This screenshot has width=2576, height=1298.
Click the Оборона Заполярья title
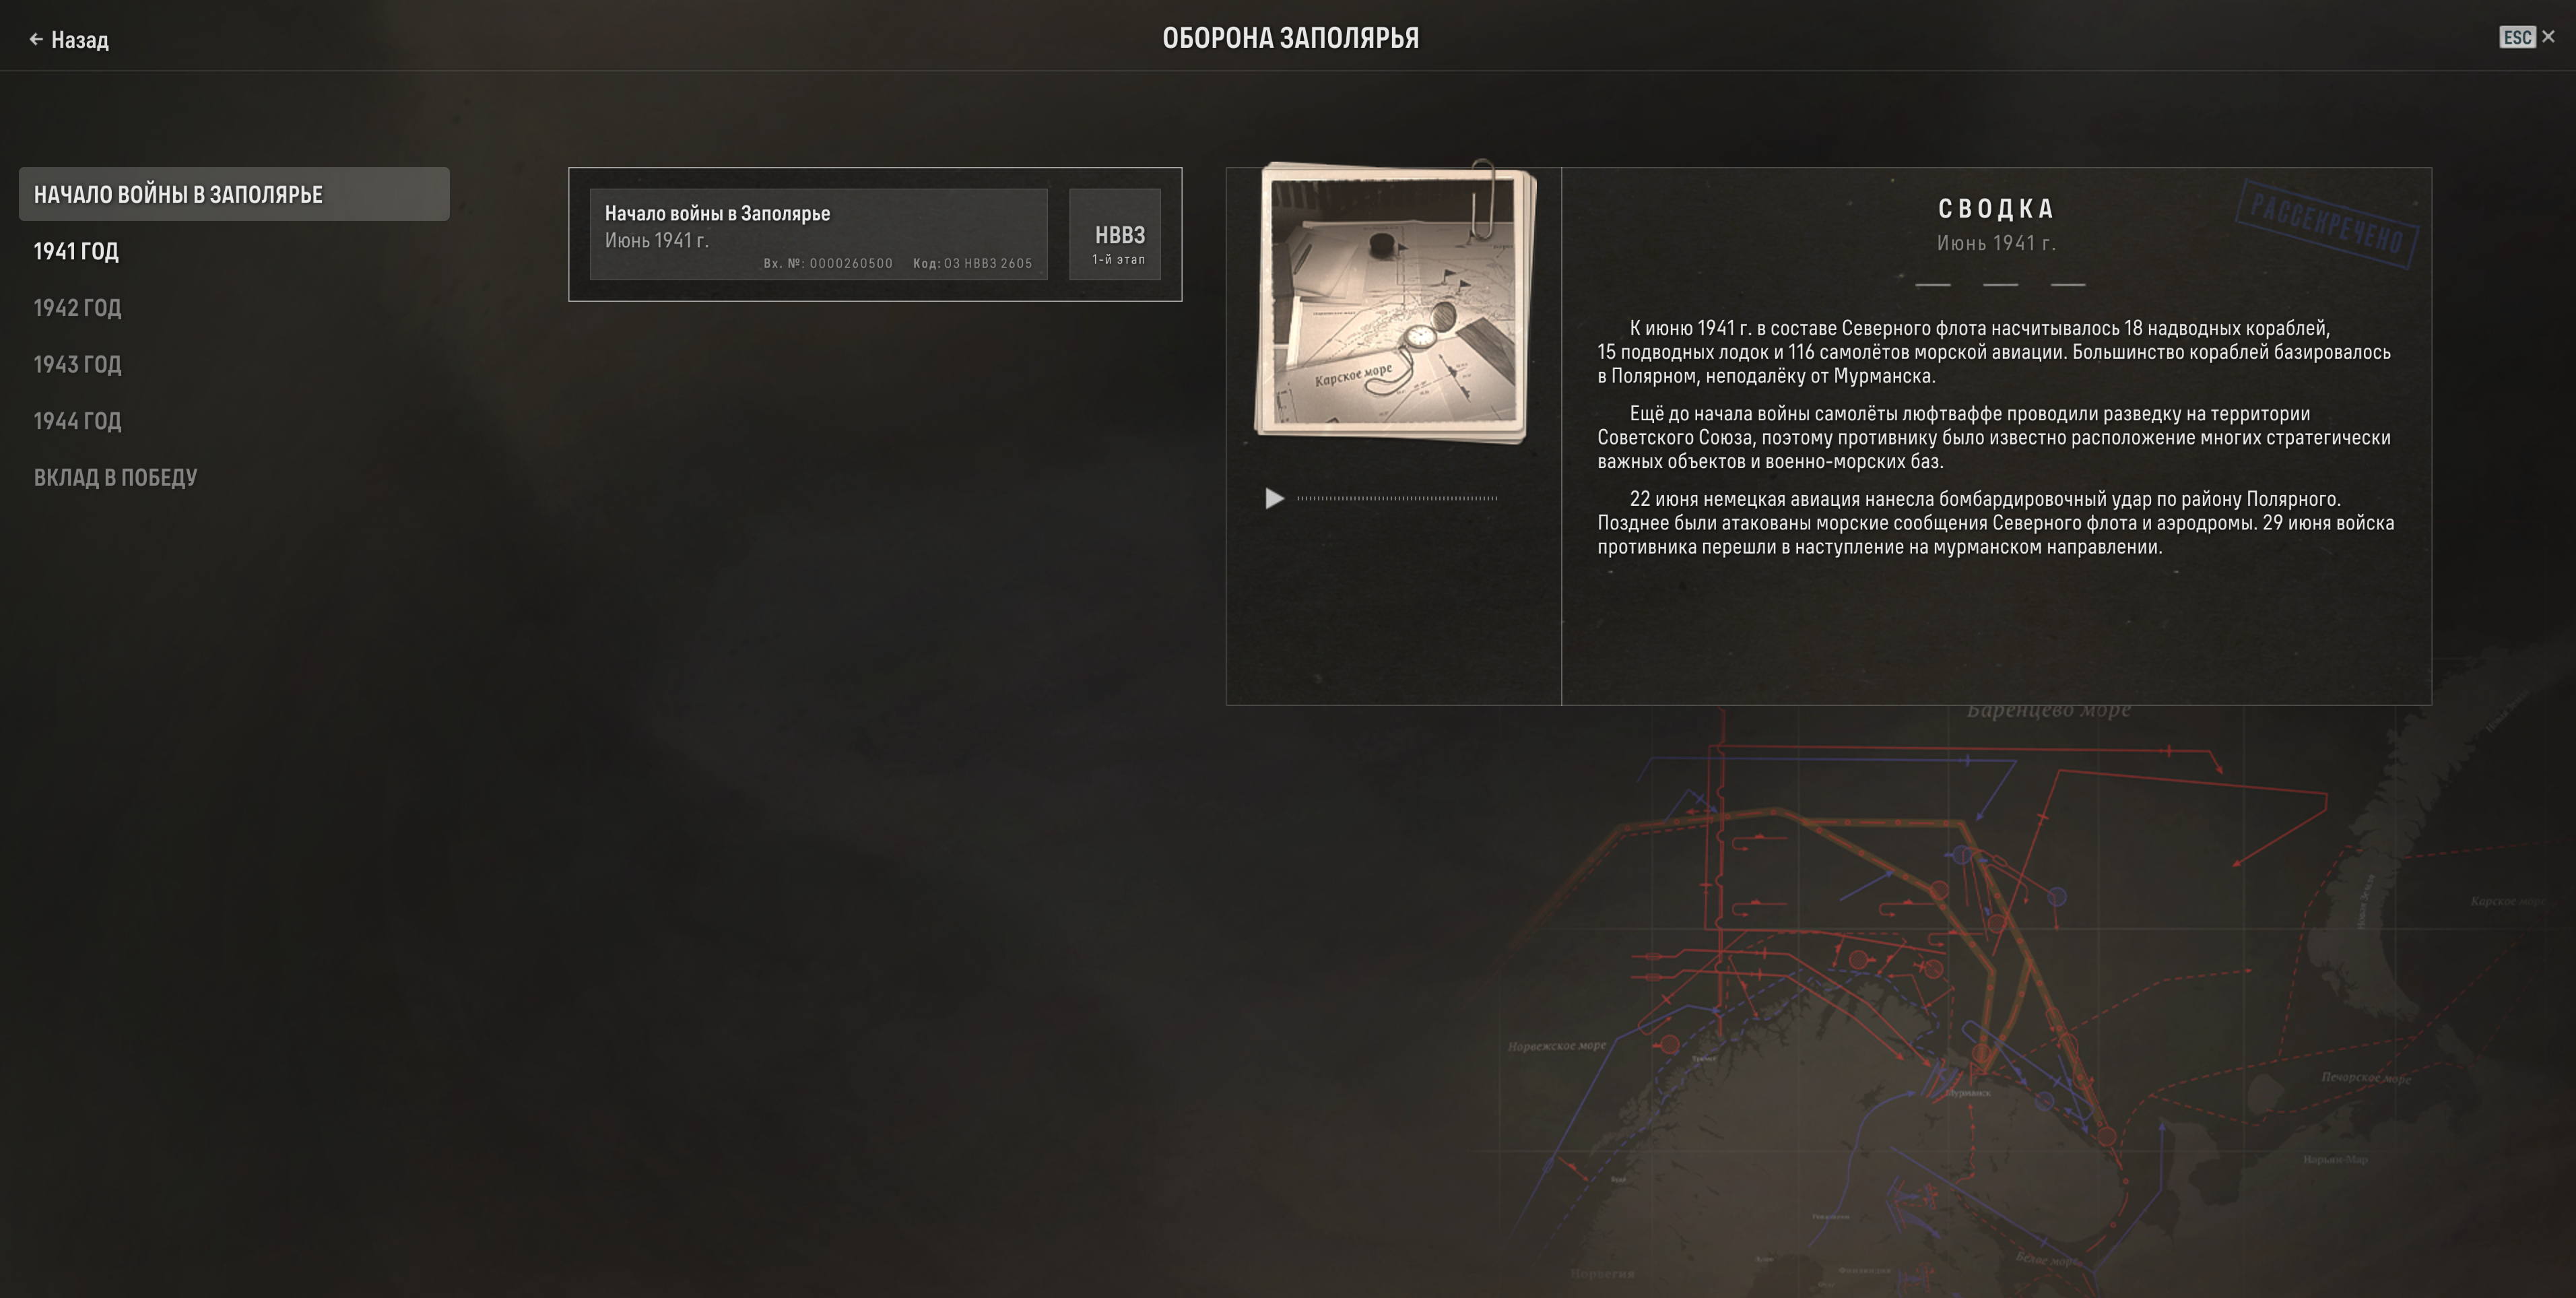click(1289, 38)
